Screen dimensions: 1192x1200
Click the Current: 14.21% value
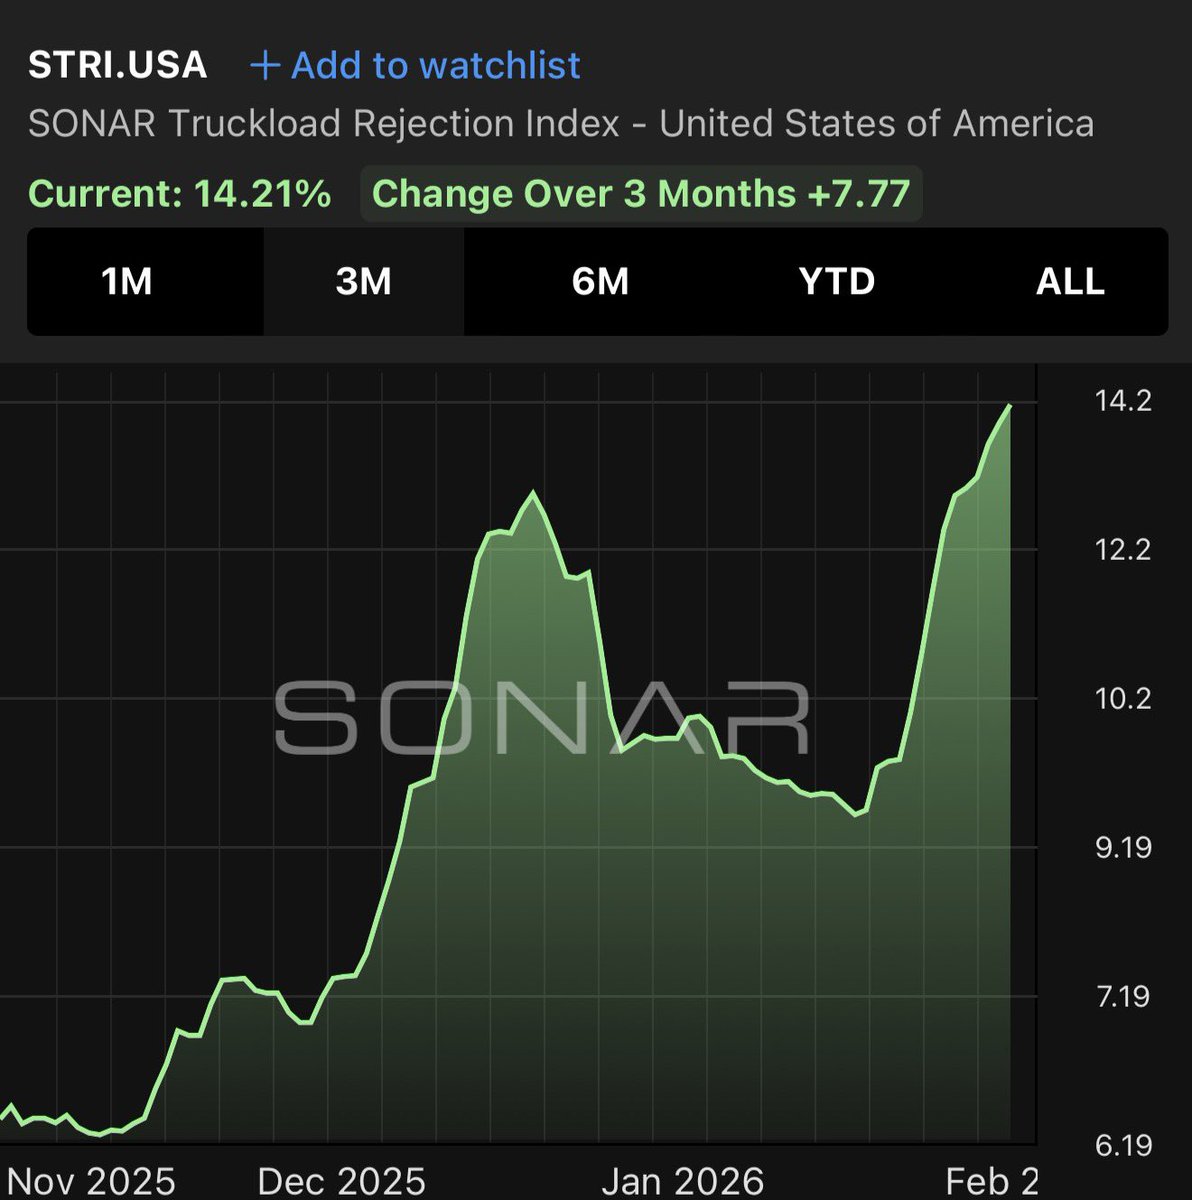tap(180, 193)
